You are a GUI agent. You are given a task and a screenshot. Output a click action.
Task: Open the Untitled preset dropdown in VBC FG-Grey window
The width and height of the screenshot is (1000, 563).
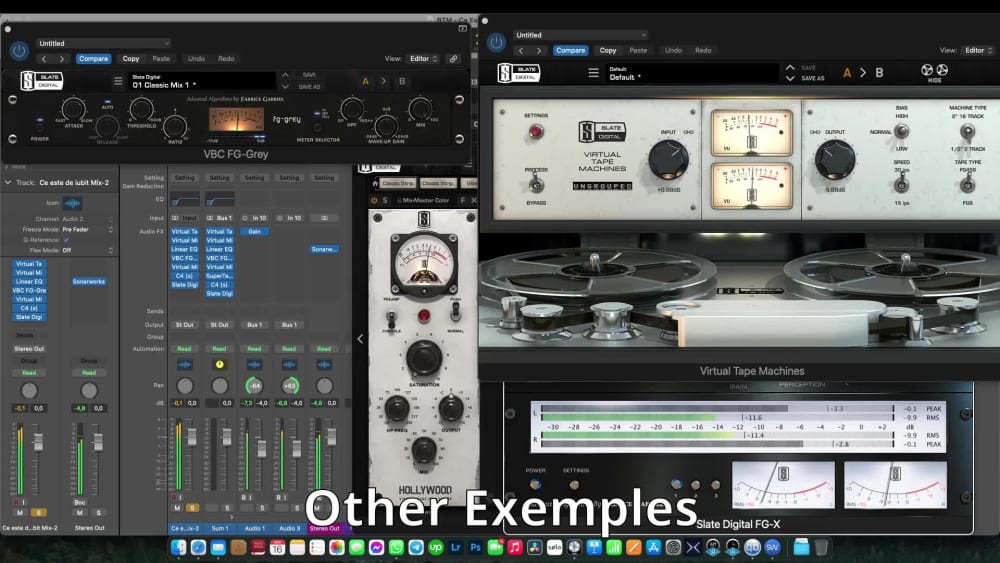(103, 43)
